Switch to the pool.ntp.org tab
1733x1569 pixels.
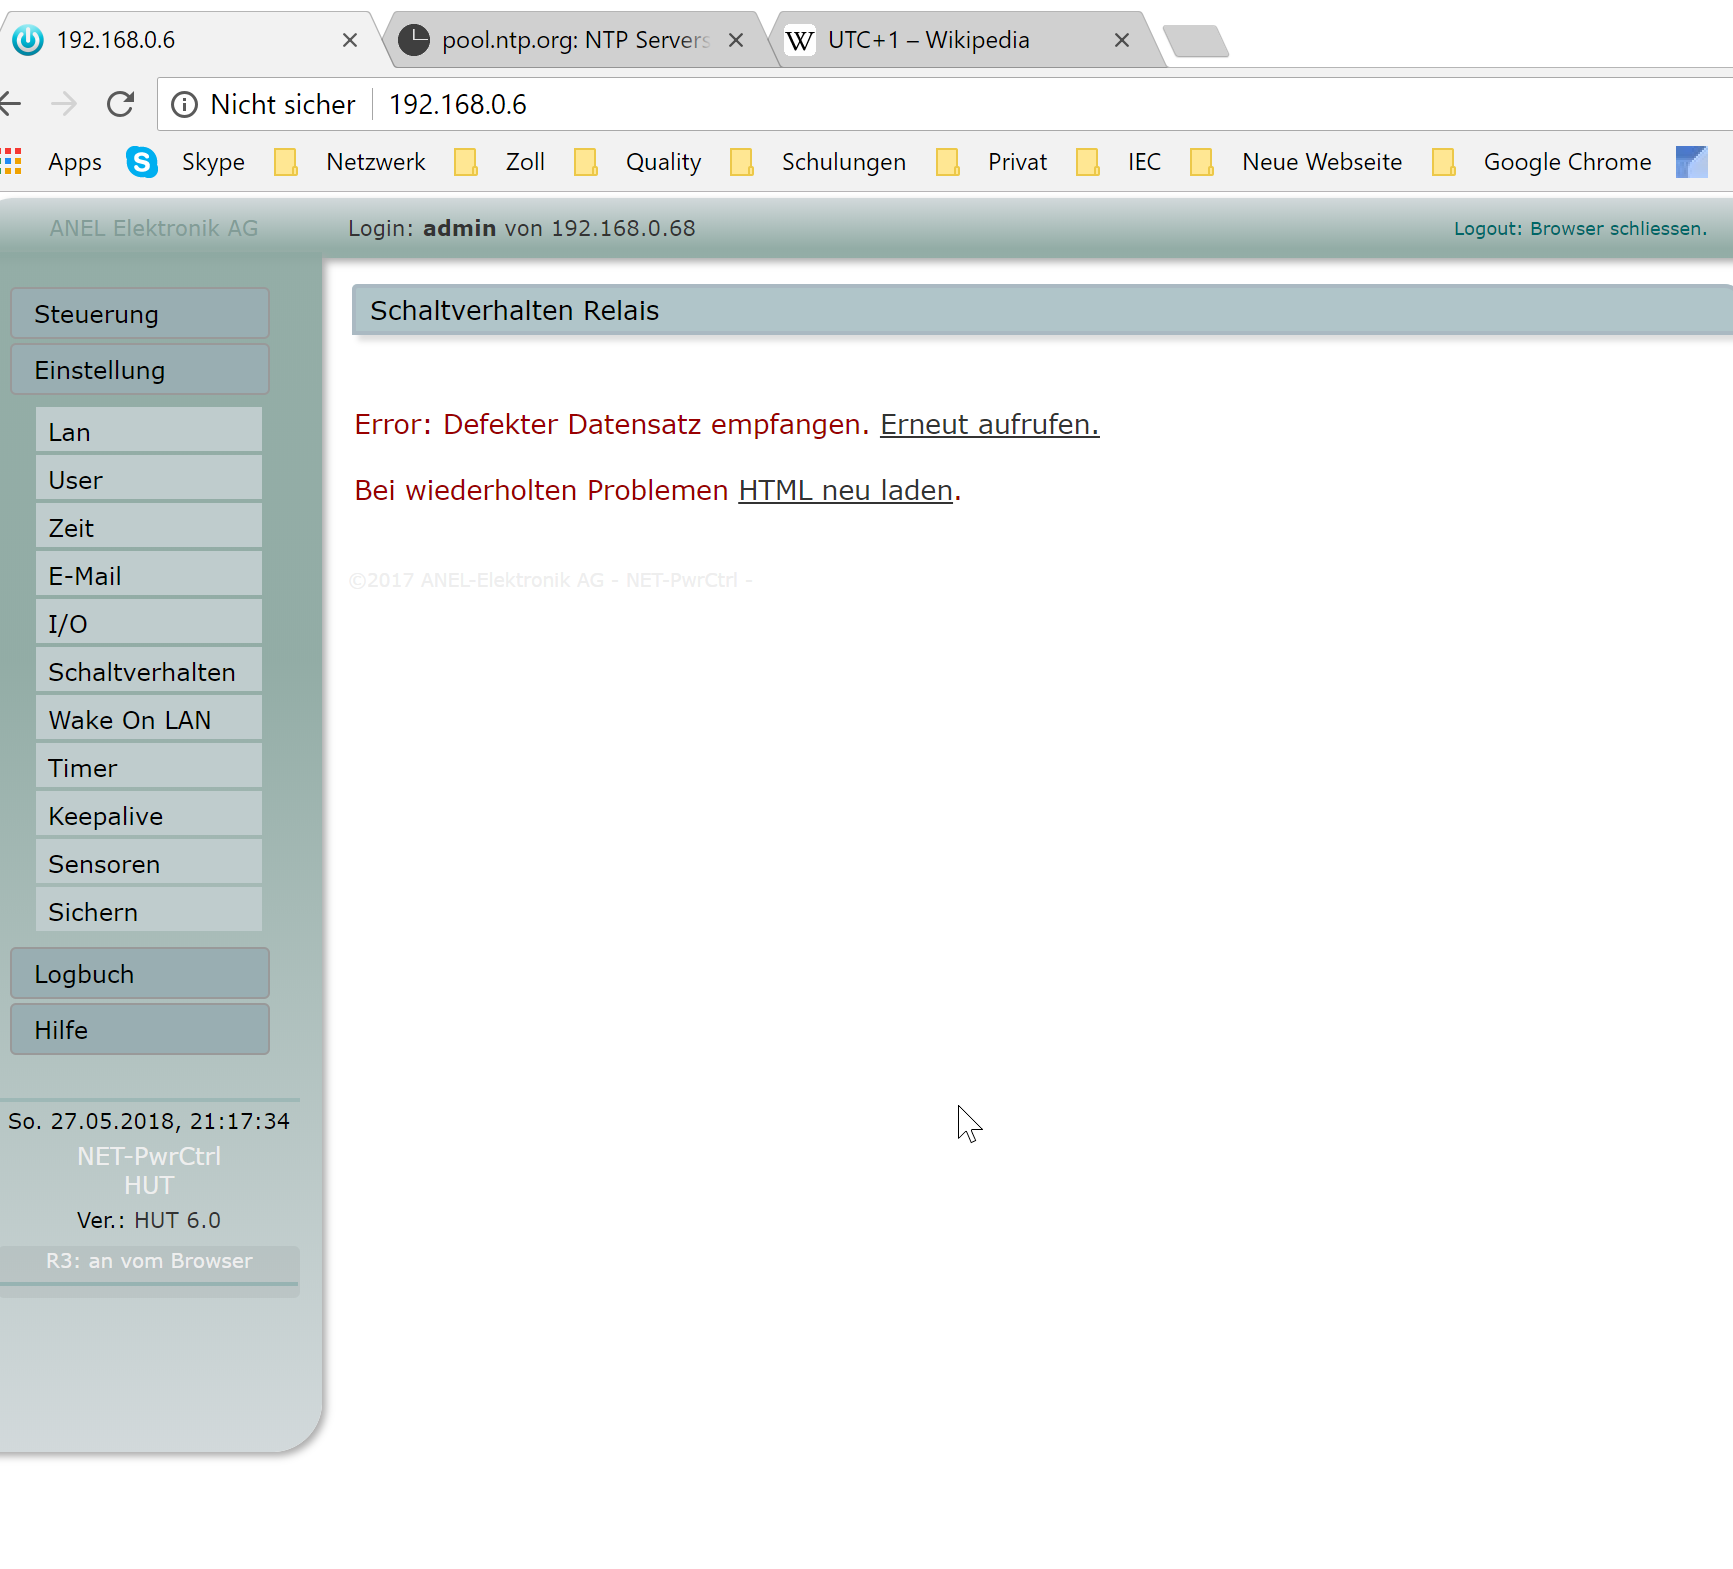coord(575,40)
